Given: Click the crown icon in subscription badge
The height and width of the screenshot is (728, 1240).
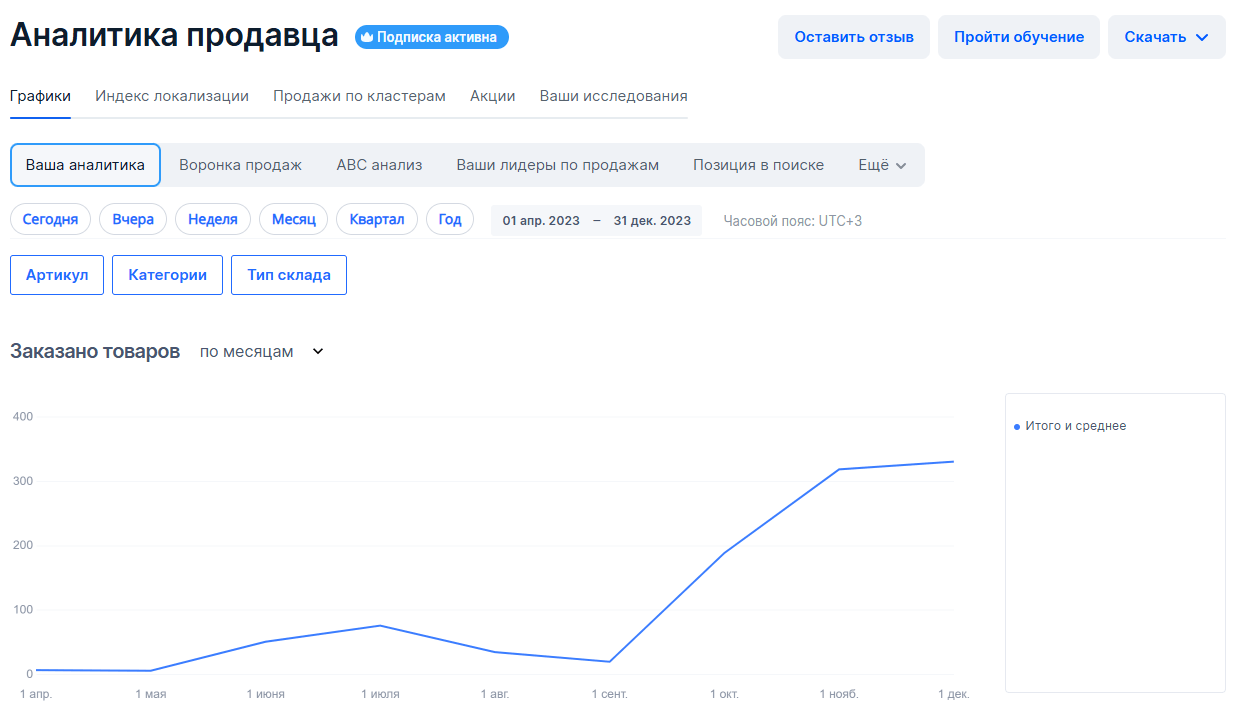Looking at the screenshot, I should (x=367, y=38).
